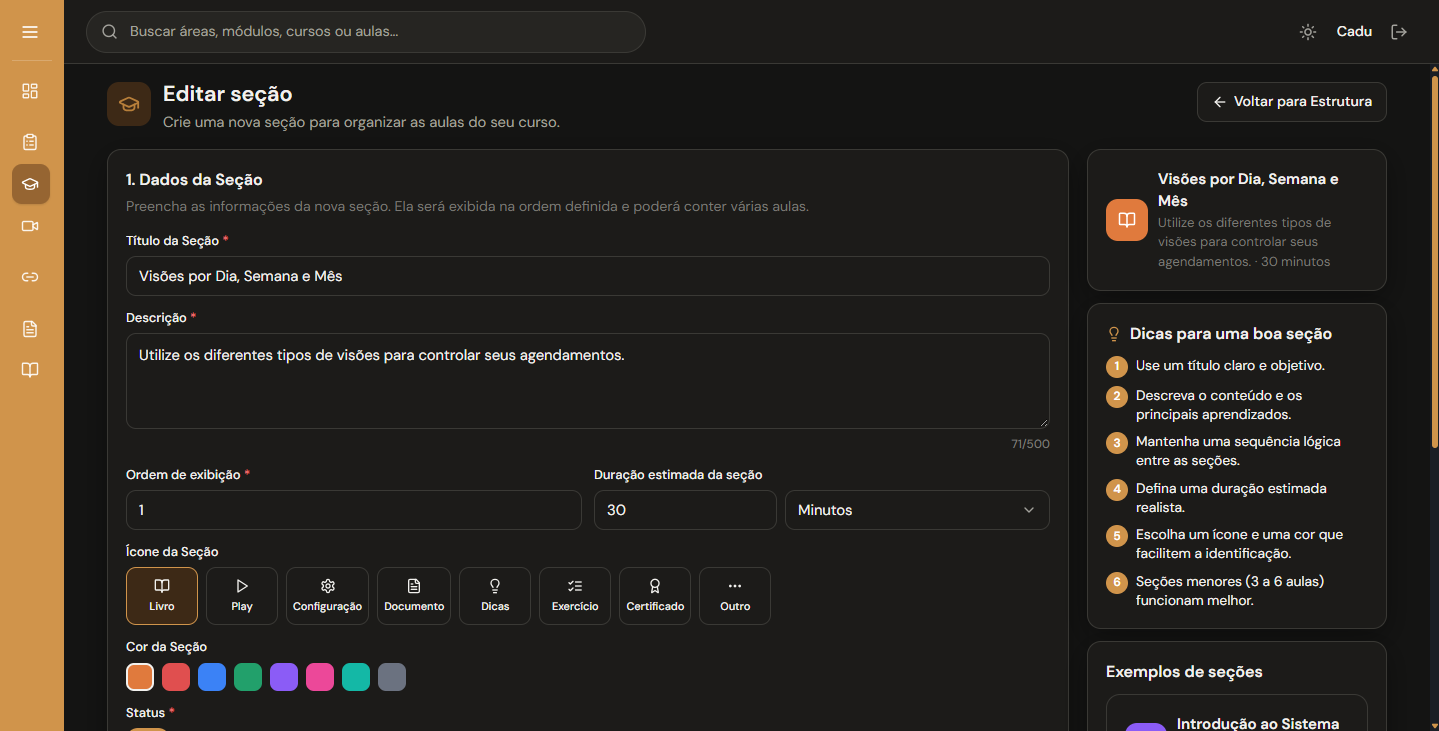Viewport: 1439px width, 731px height.
Task: Click Voltar para Estrutura button
Action: click(1292, 102)
